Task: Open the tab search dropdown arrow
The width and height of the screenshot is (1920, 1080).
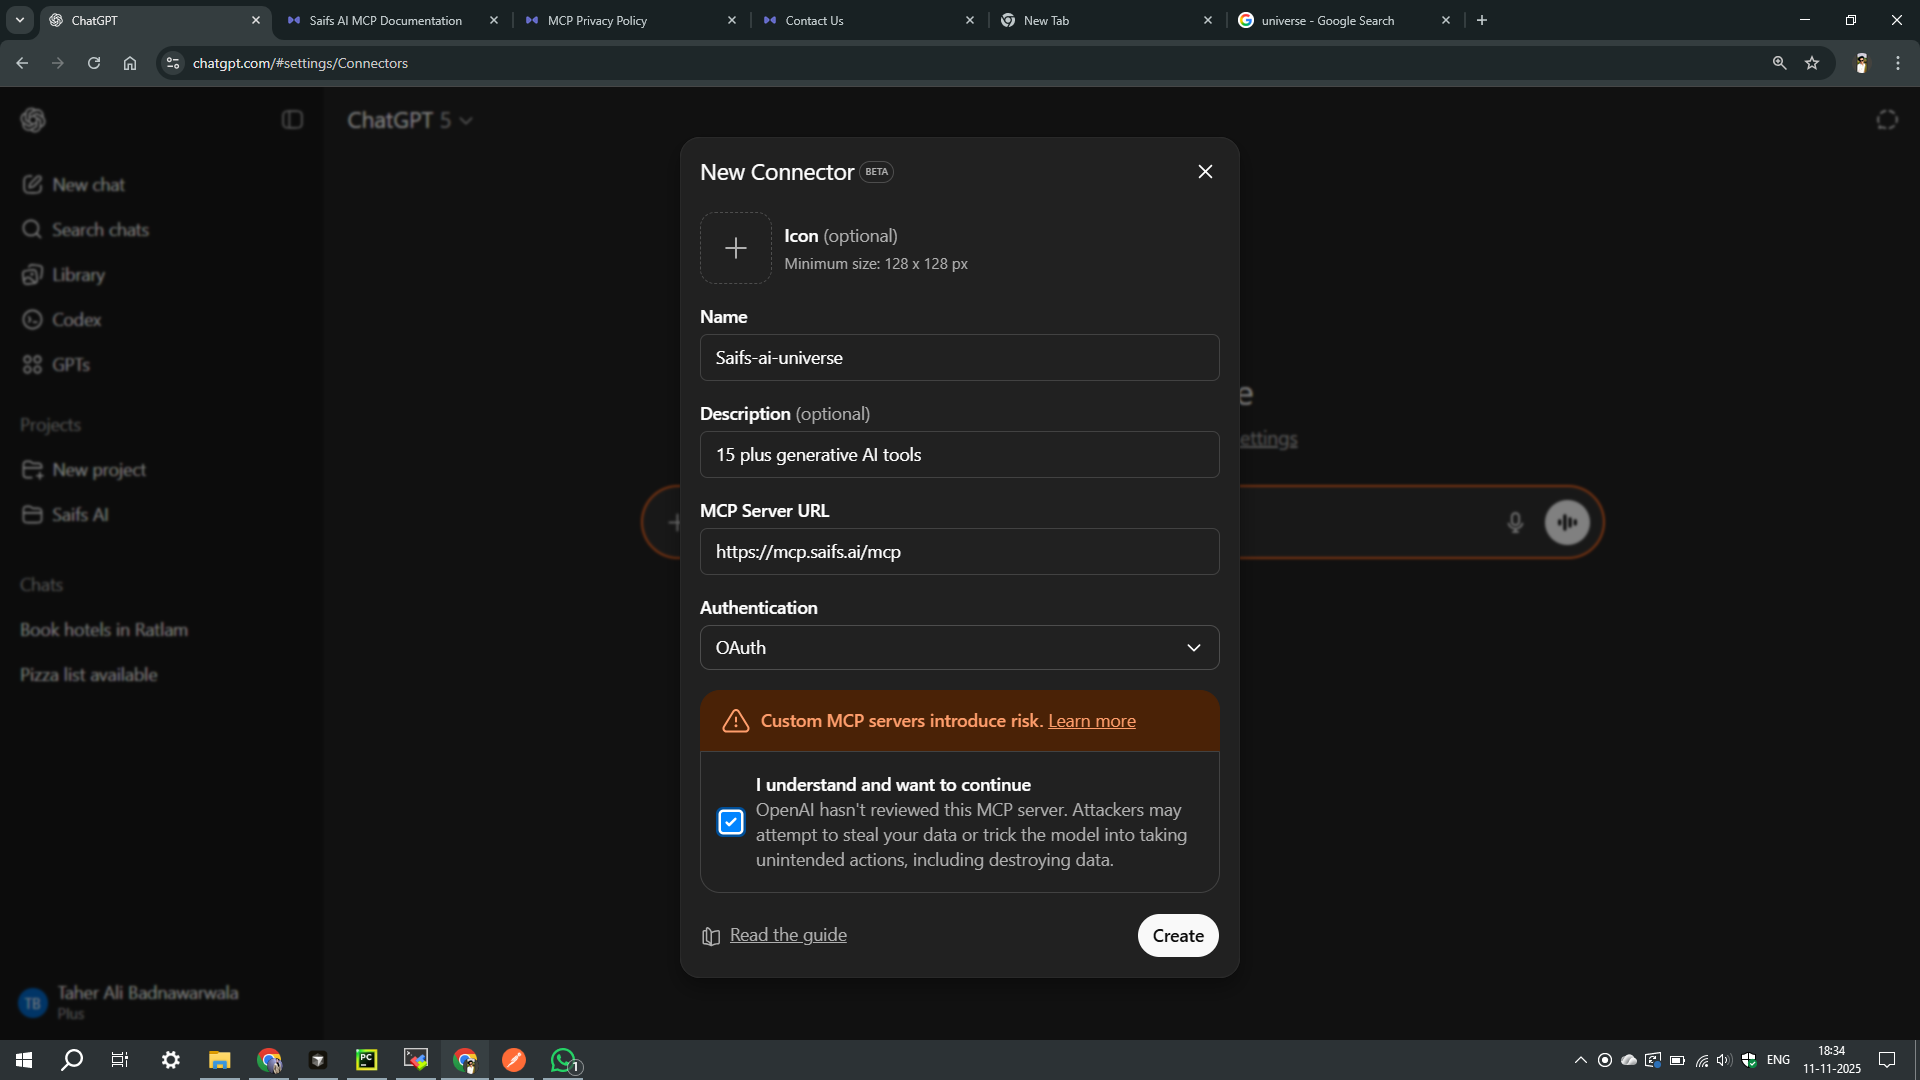Action: pos(20,20)
